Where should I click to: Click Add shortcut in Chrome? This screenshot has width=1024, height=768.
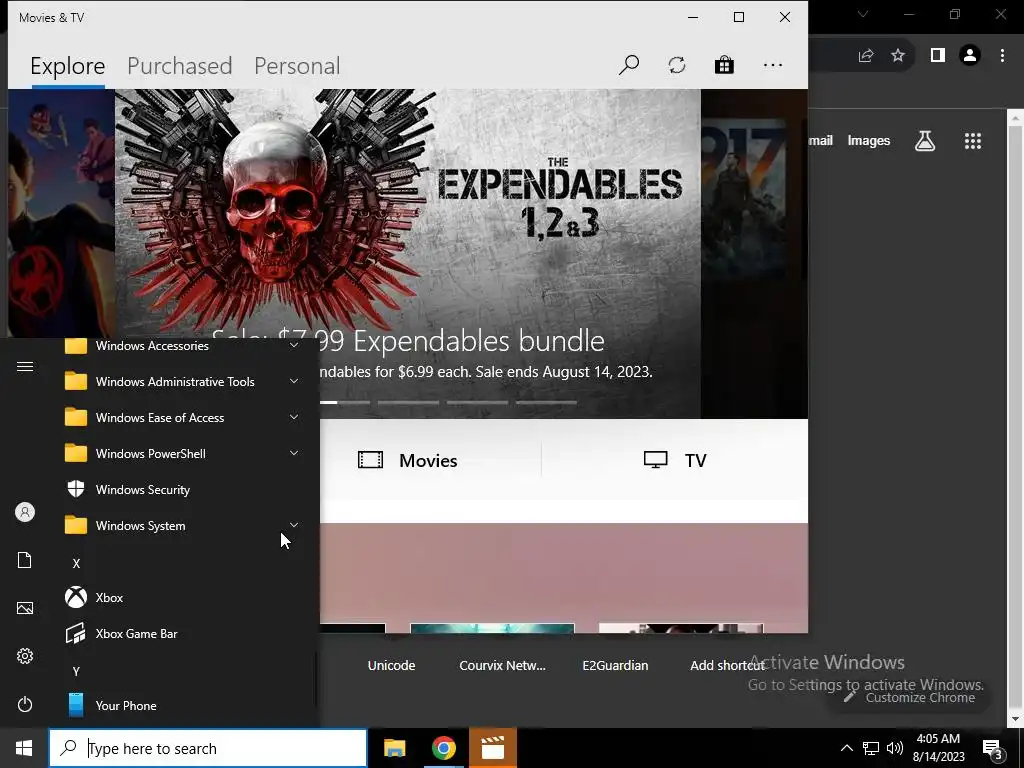728,665
